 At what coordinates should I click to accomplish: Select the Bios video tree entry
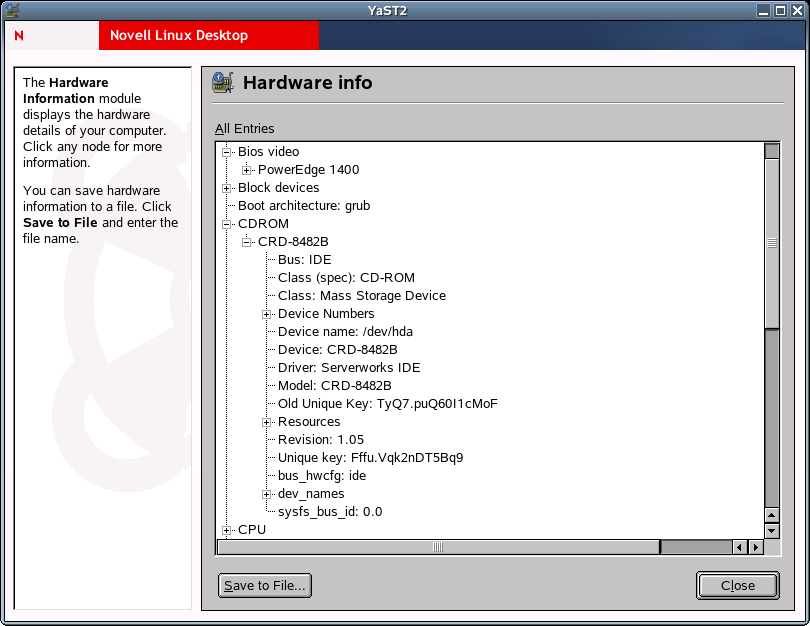click(x=269, y=152)
